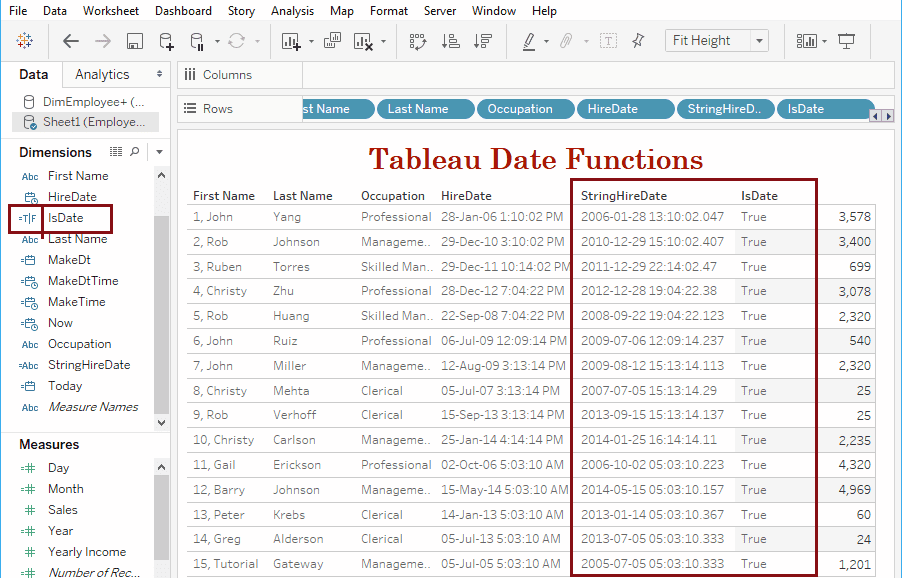
Task: Select the StringHireD.. pill on Rows
Action: tap(725, 109)
